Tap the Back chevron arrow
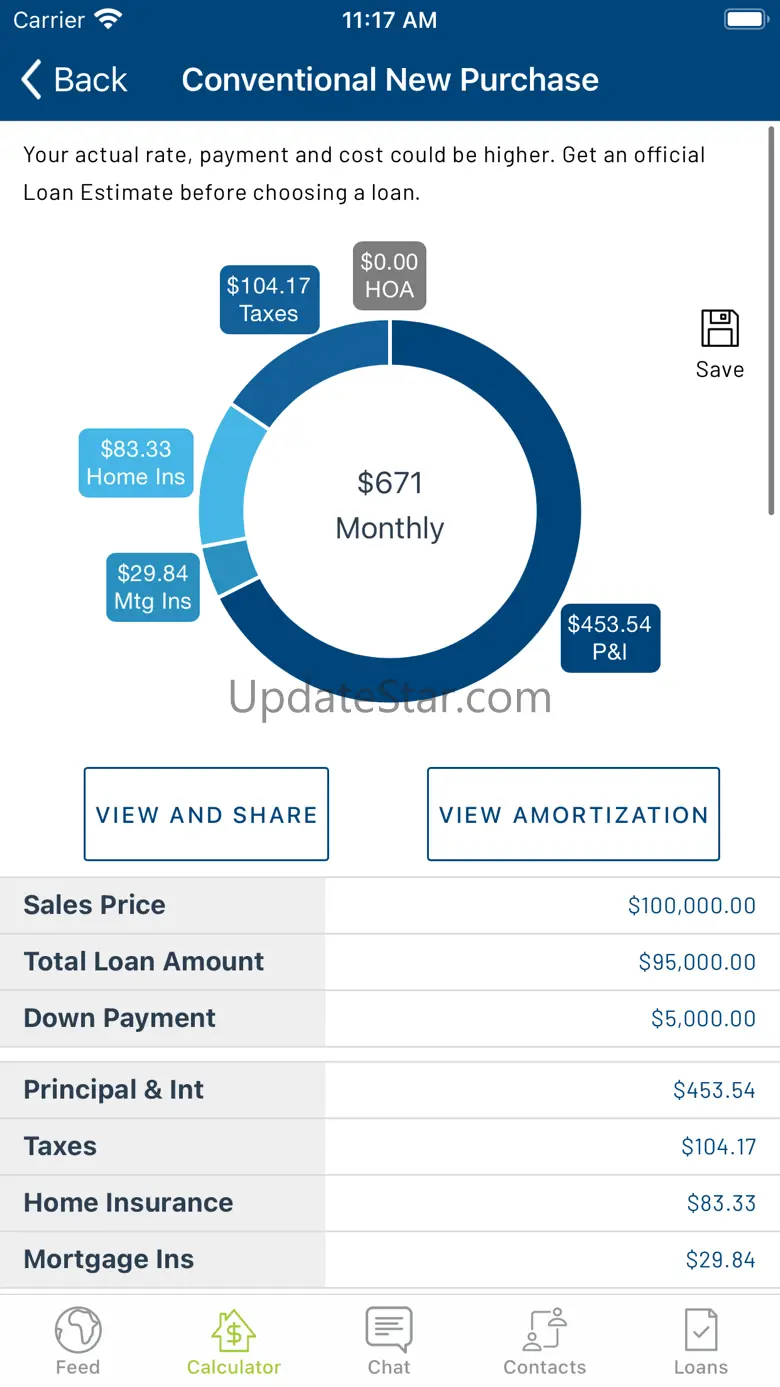 (x=32, y=80)
